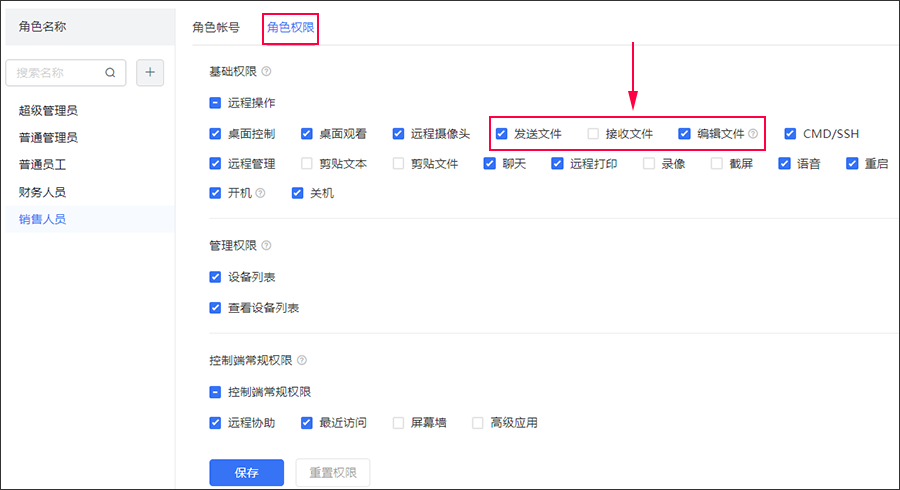Click help icon next to 开机
Viewport: 900px width, 490px height.
pyautogui.click(x=261, y=193)
